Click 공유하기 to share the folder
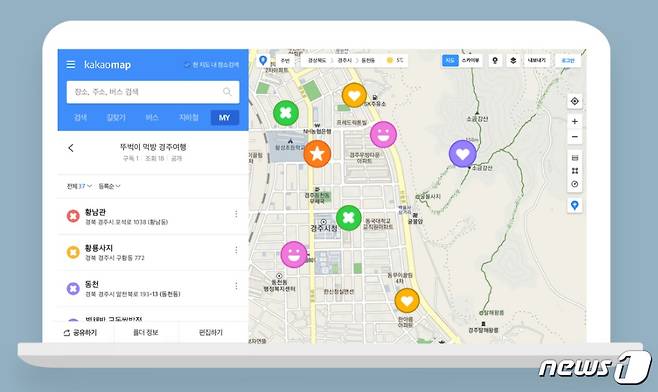 81,333
